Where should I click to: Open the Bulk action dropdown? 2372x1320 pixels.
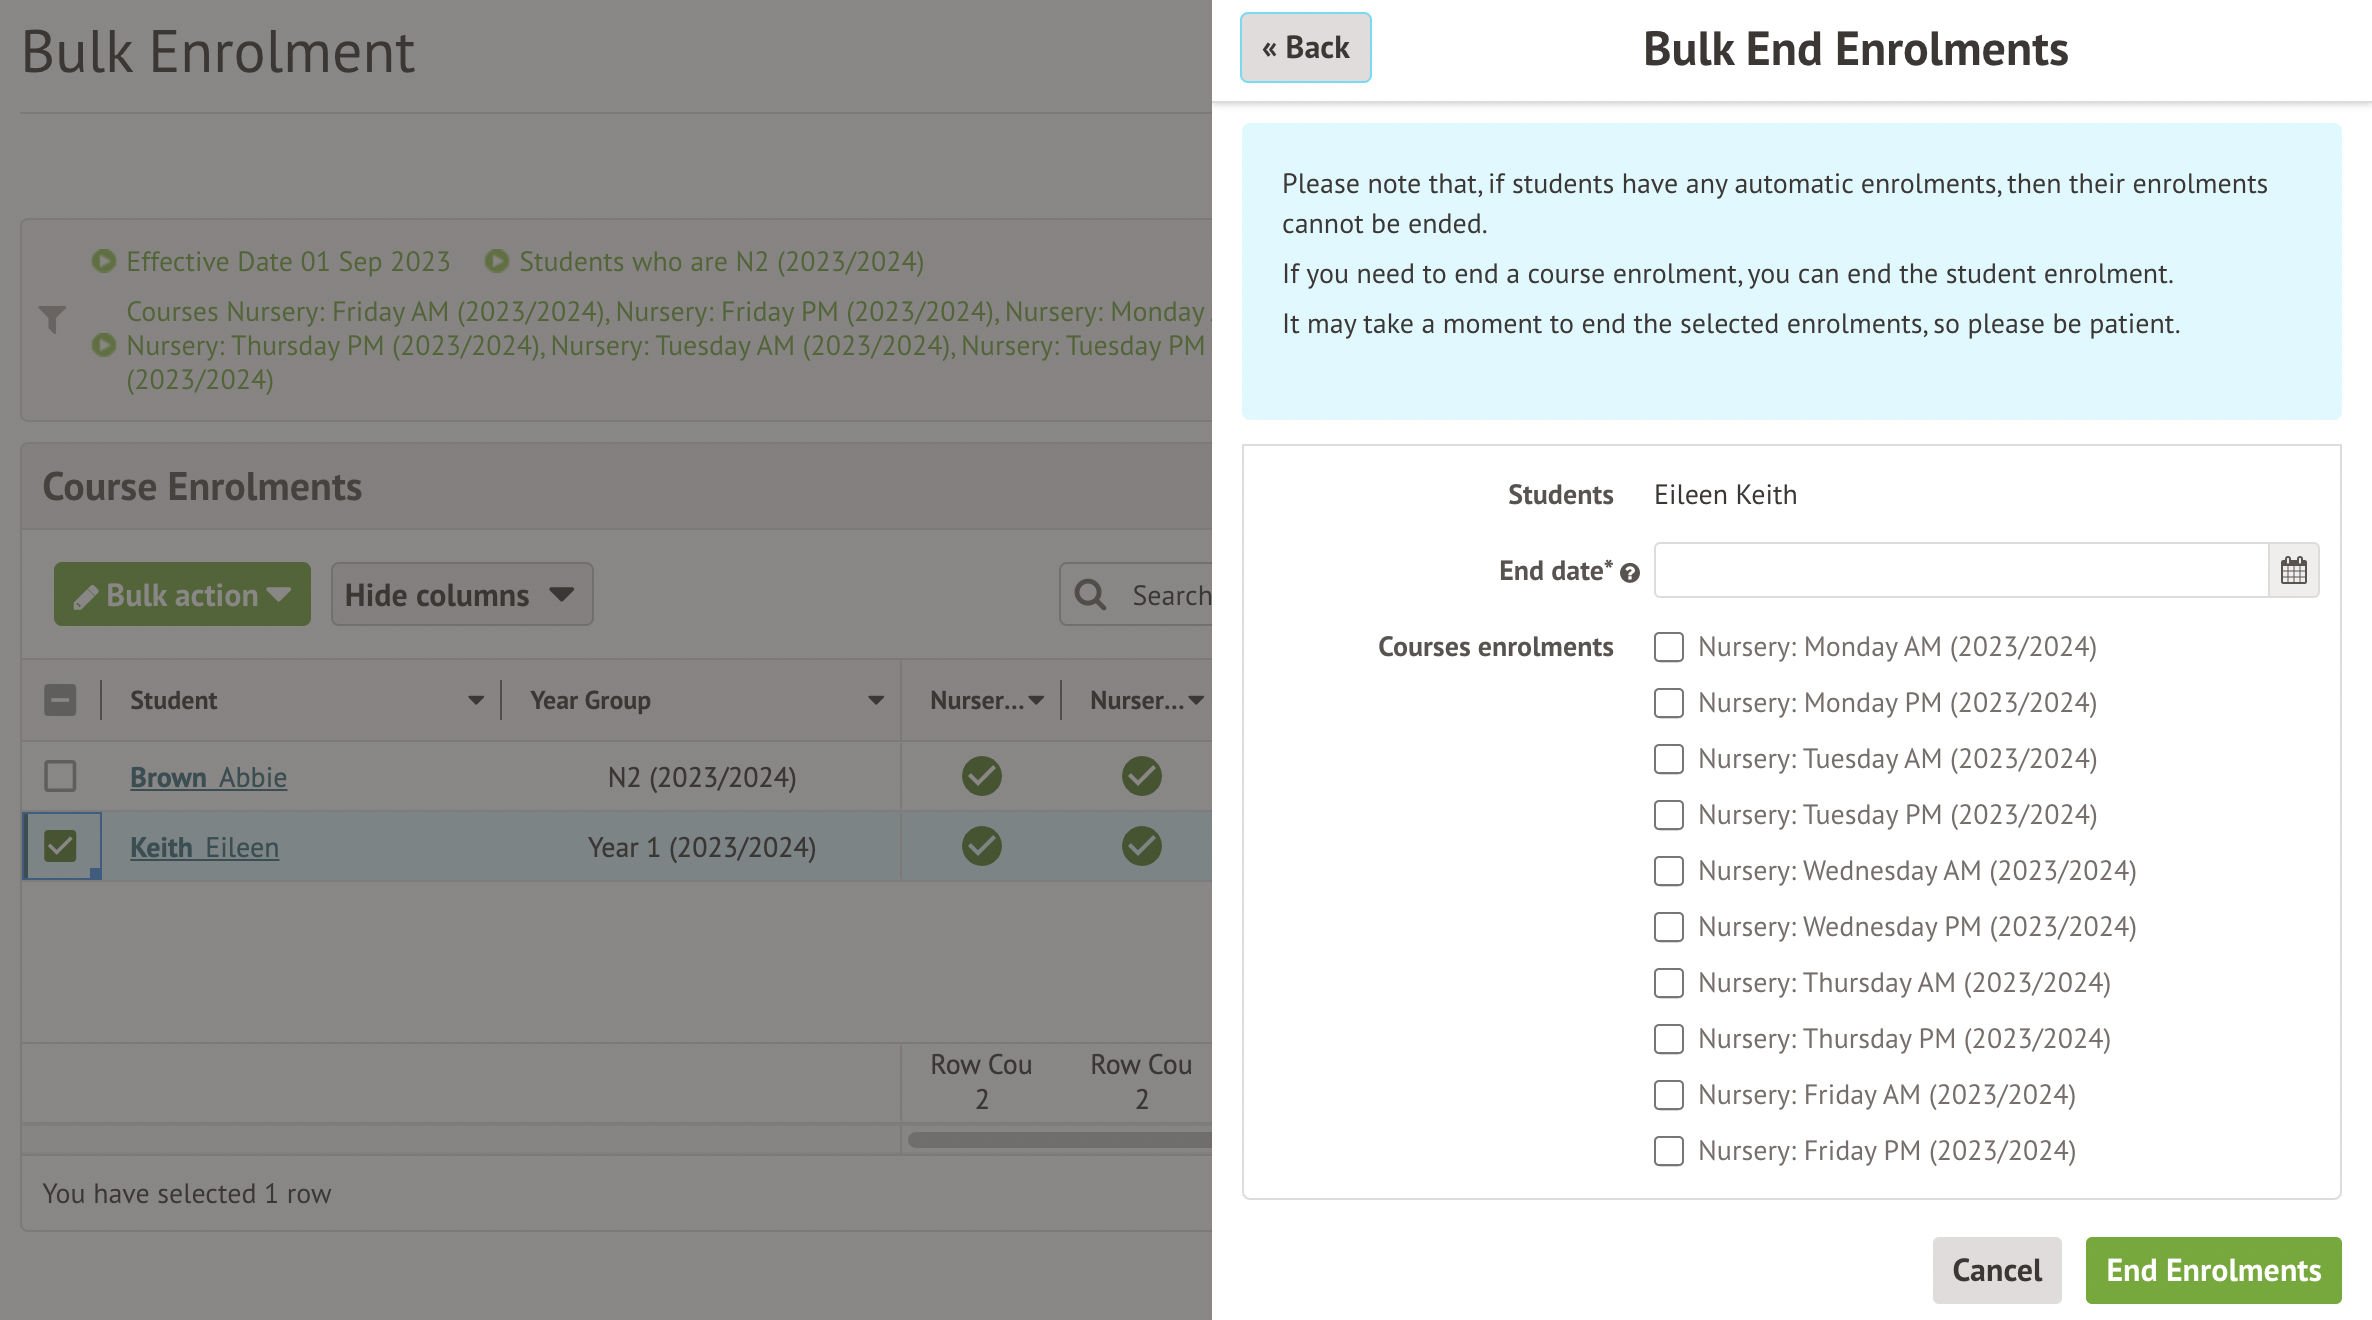coord(182,595)
